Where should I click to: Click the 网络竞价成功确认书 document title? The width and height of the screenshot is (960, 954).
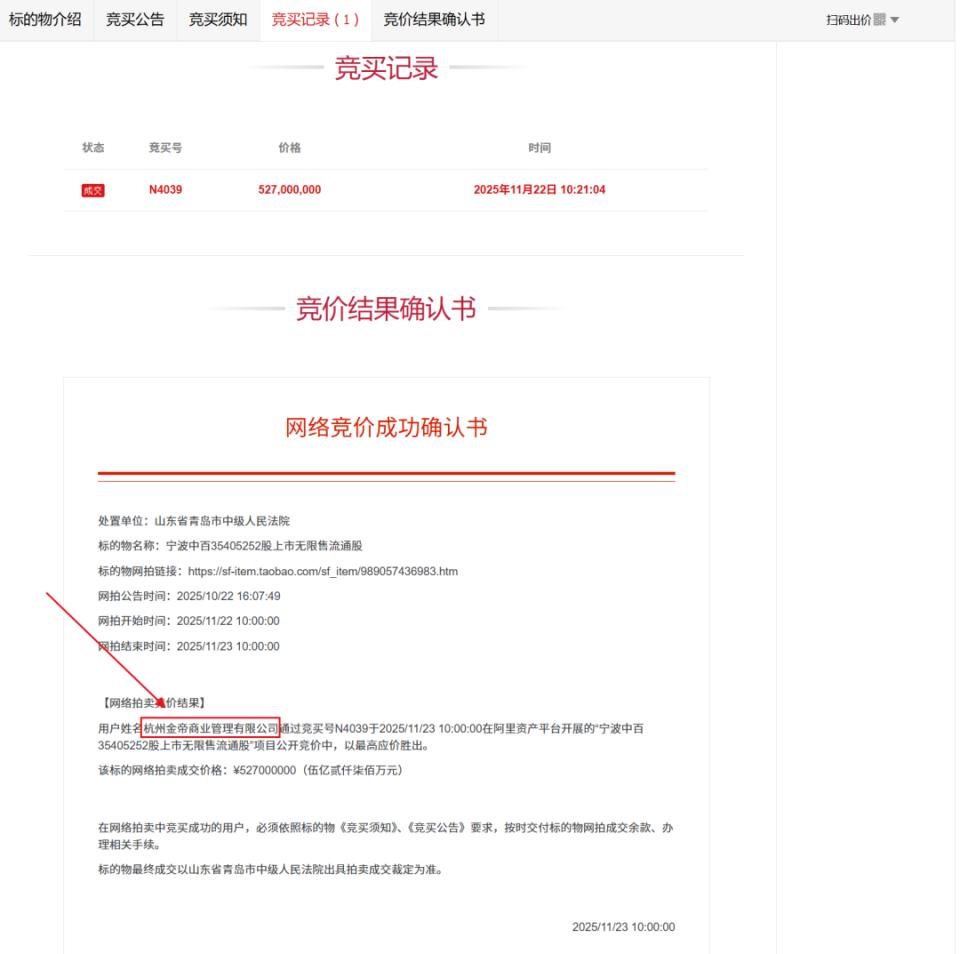[x=386, y=427]
